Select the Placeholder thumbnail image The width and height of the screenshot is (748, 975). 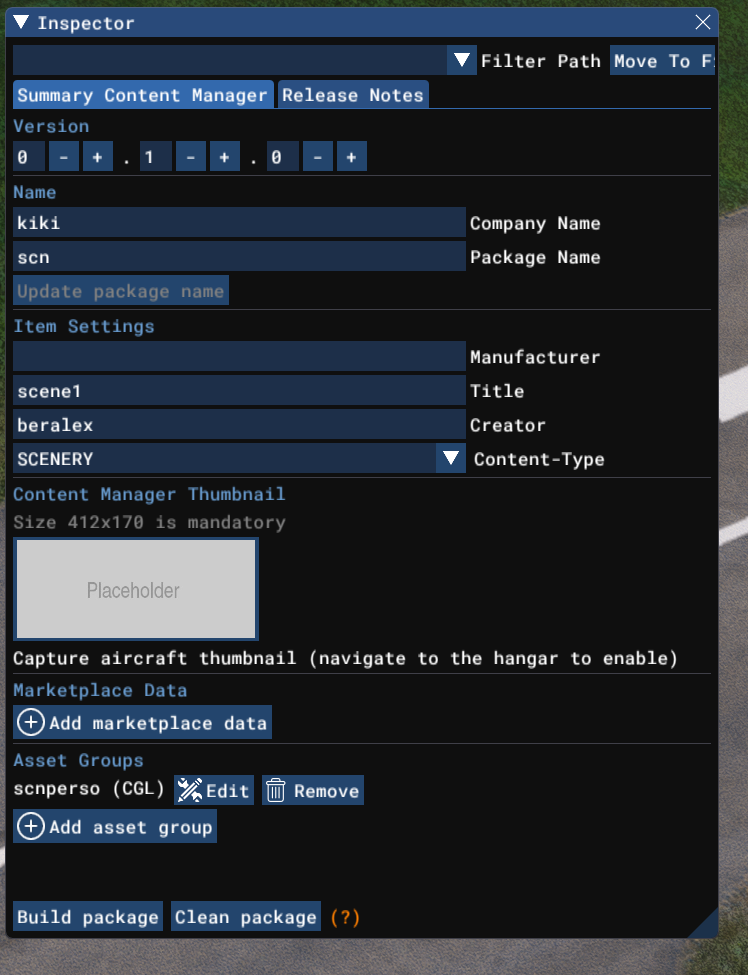[135, 590]
